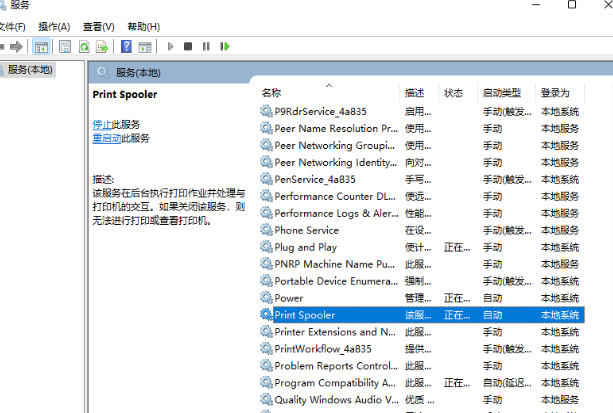The width and height of the screenshot is (613, 413).
Task: Click the 停止 link to stop service
Action: click(x=102, y=124)
